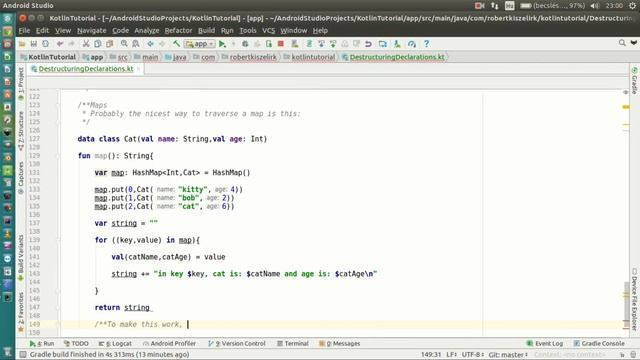Click the yellow warning marker in error stripe
This screenshot has width=640, height=360.
click(626, 107)
